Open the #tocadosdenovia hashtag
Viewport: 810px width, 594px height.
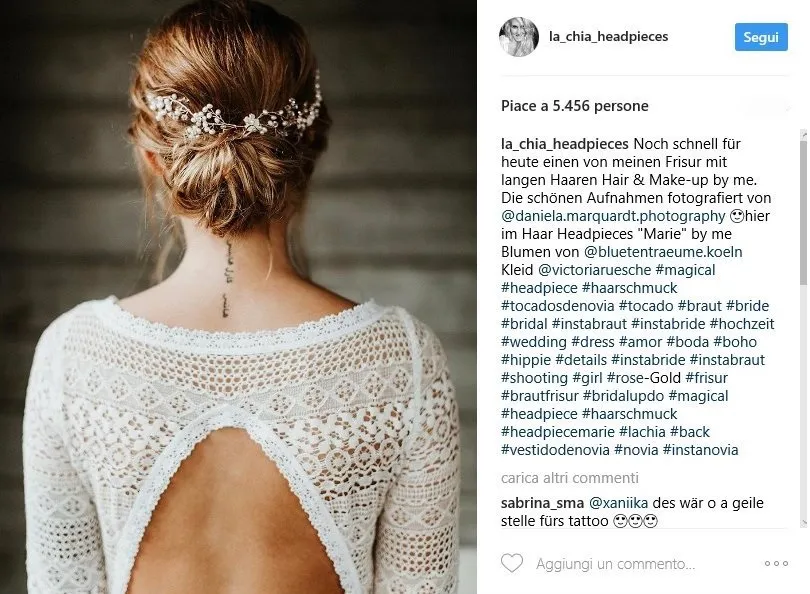[557, 306]
